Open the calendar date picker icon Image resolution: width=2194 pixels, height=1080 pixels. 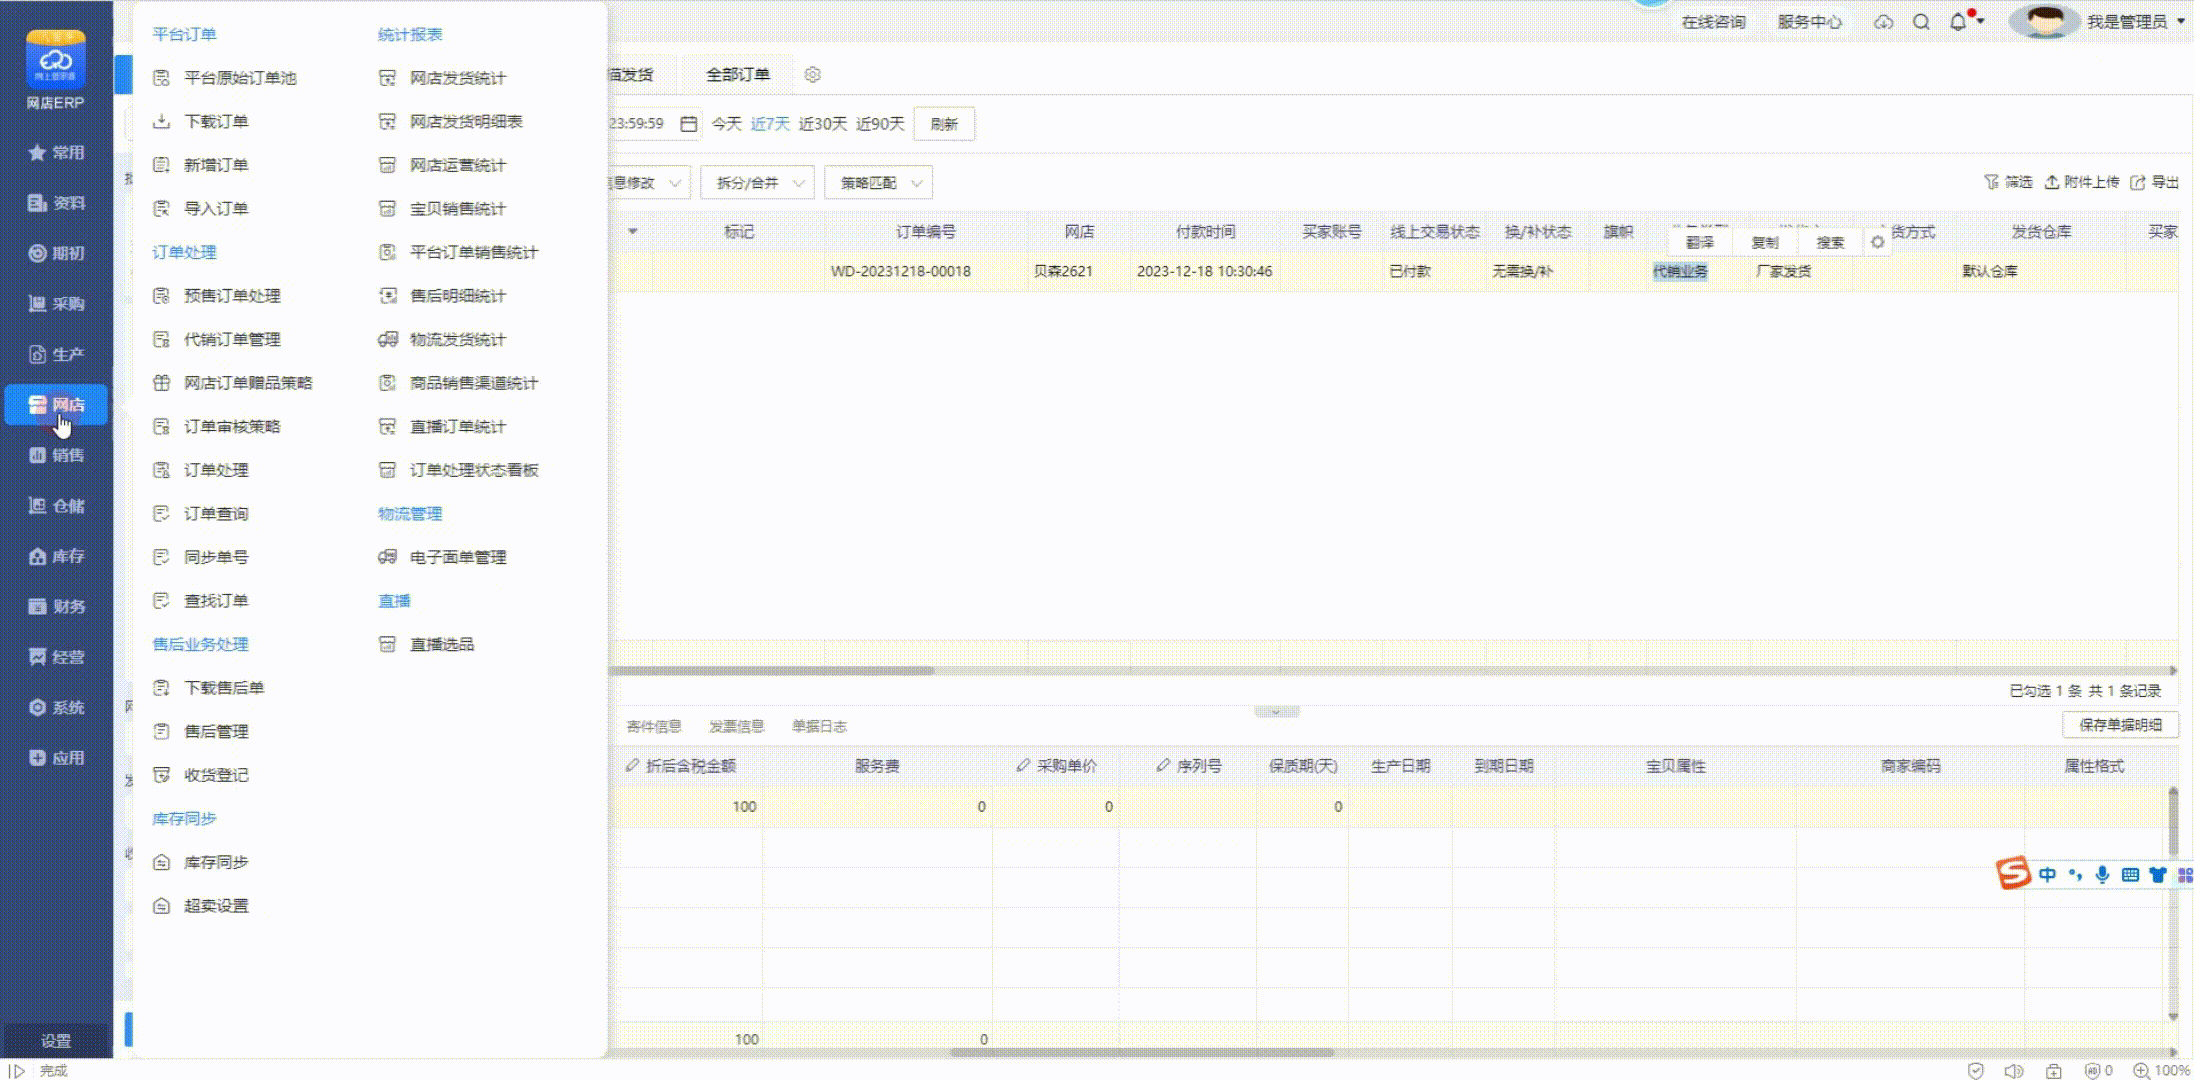[688, 124]
